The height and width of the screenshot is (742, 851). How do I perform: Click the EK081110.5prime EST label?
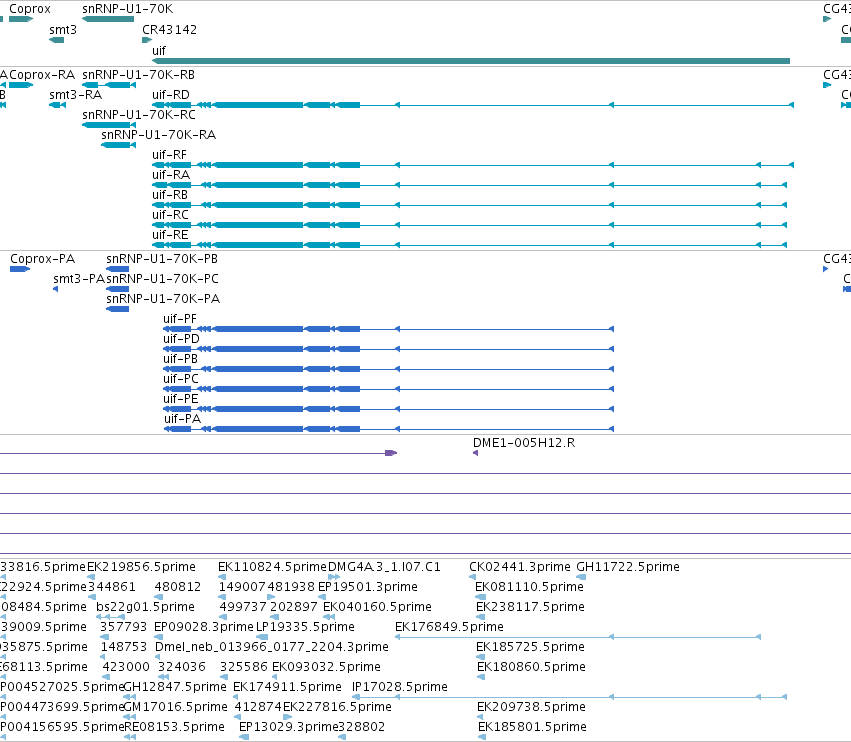[529, 587]
